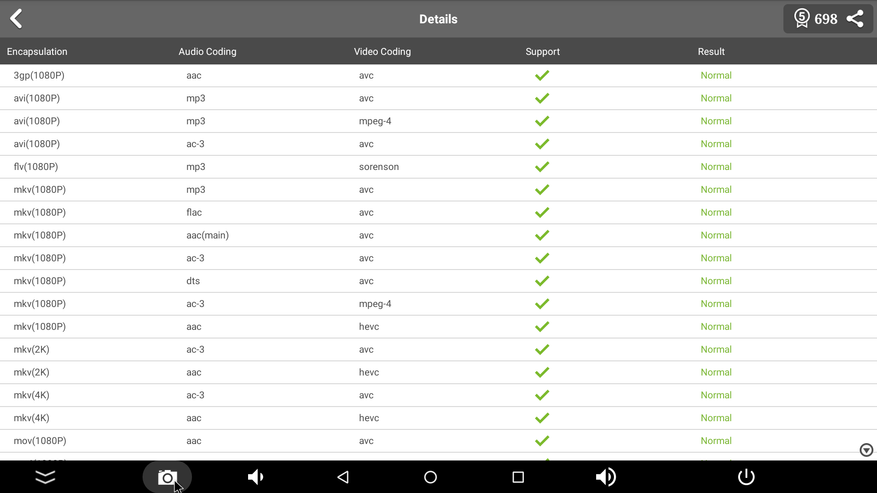This screenshot has width=877, height=493.
Task: Open the power menu icon
Action: [746, 477]
